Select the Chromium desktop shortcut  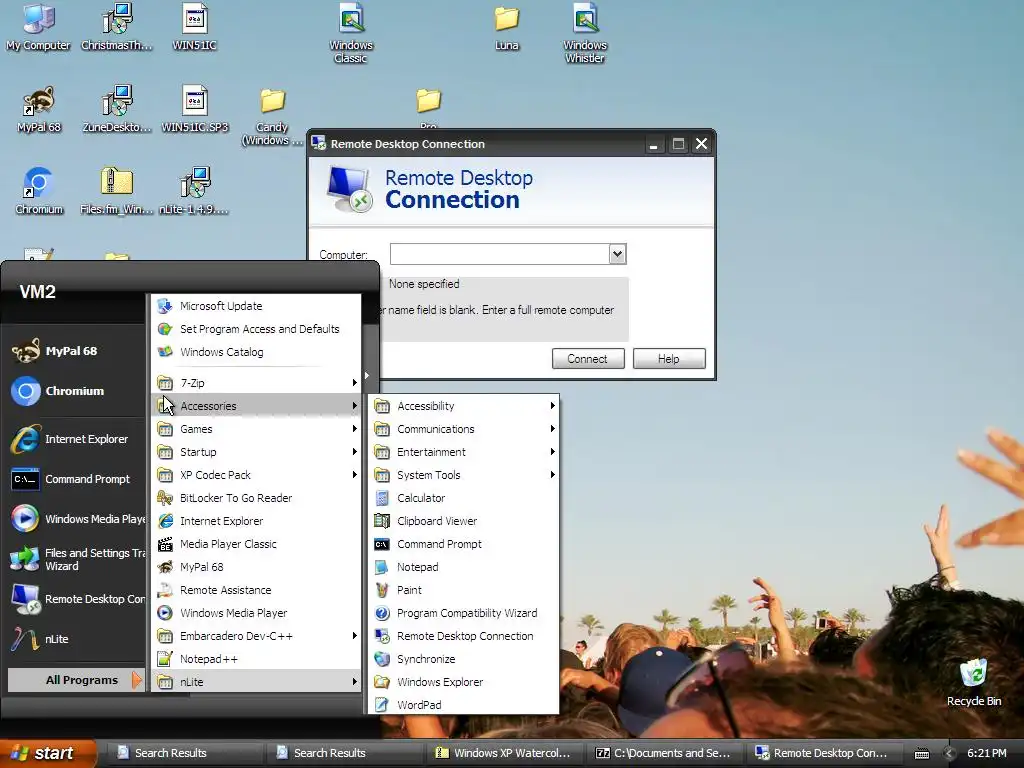point(39,191)
